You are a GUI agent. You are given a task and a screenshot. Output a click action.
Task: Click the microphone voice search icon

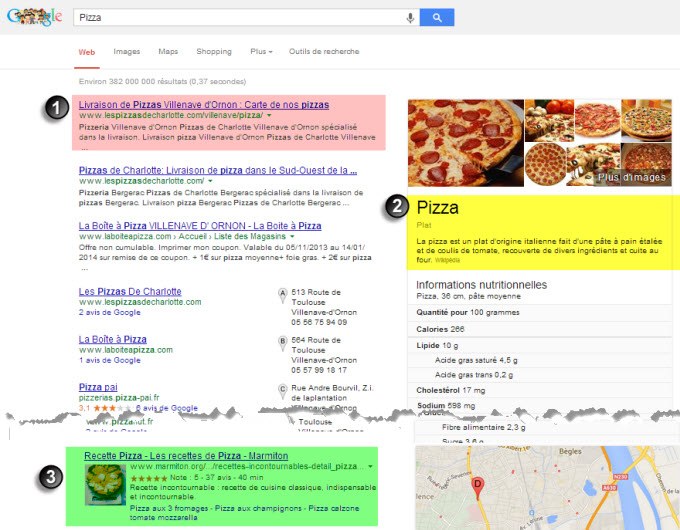pos(410,18)
